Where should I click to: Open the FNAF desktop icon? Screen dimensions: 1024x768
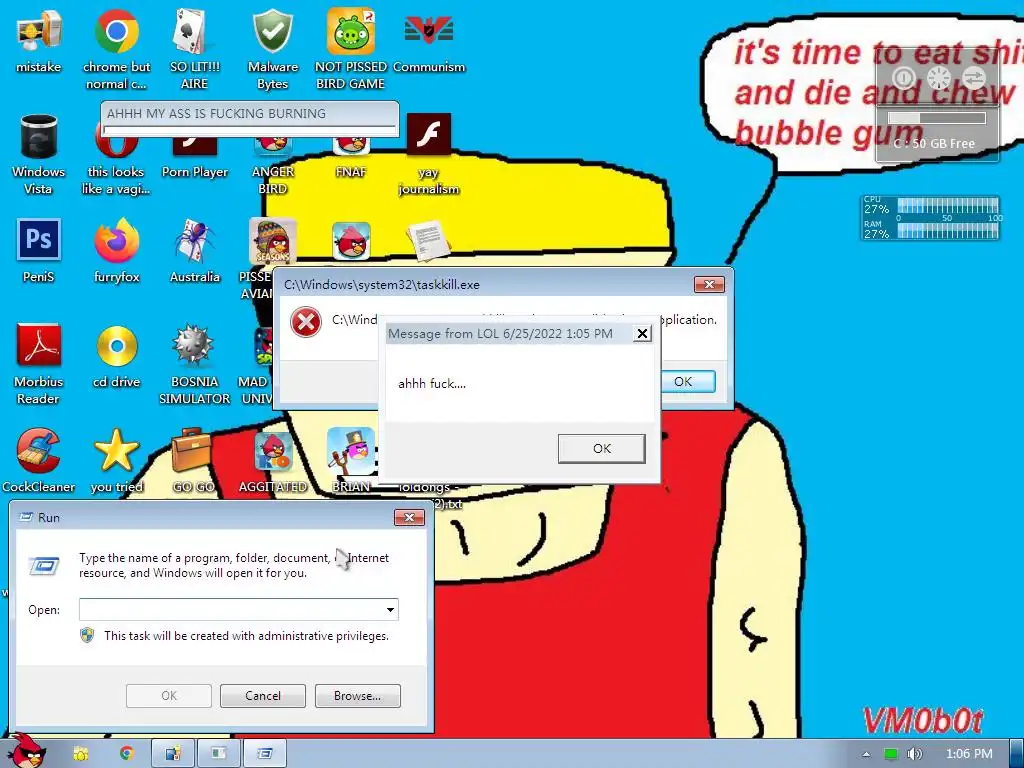tap(351, 157)
